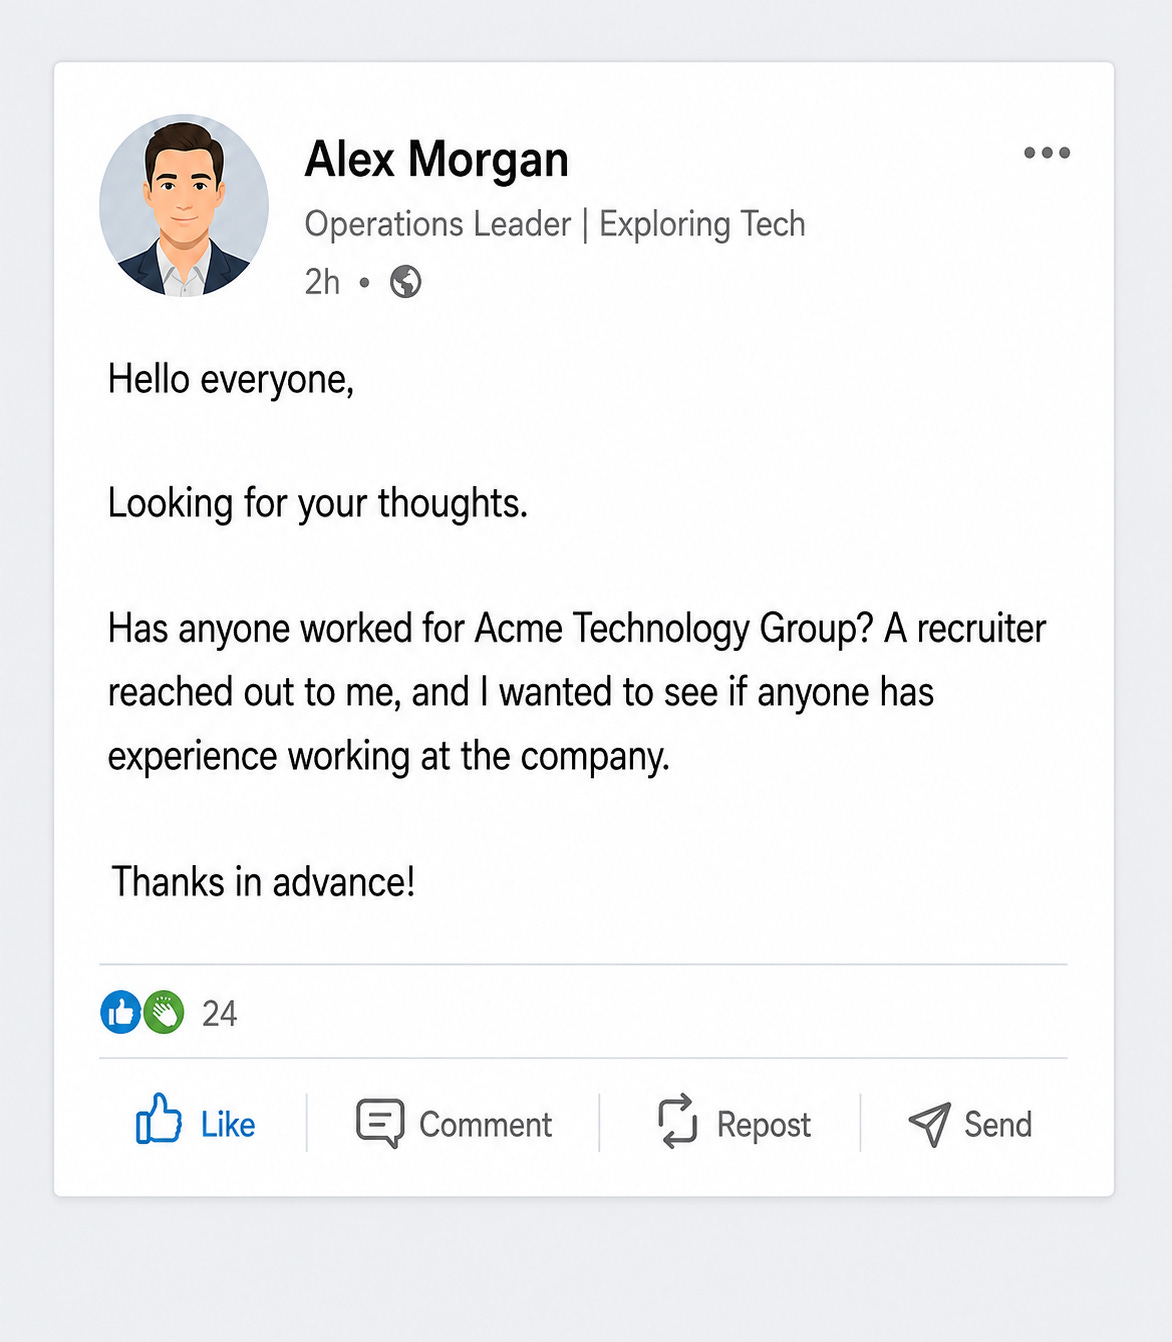Select the Repost text label

(x=764, y=1125)
